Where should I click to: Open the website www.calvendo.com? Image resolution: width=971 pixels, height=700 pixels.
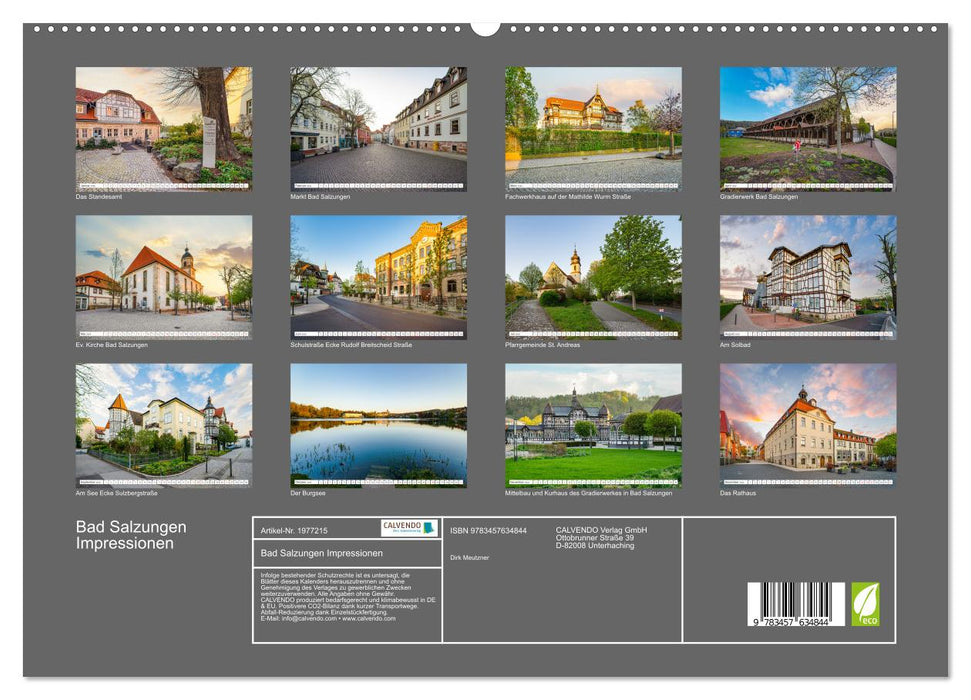coord(369,620)
